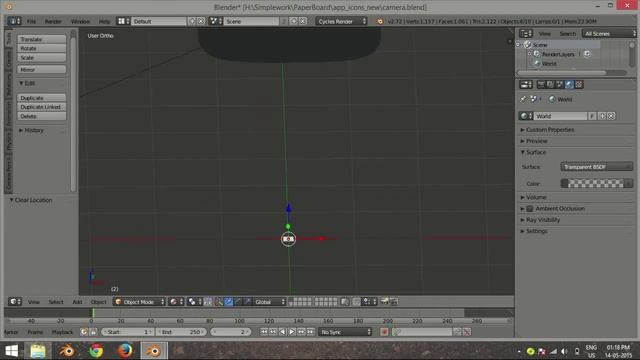Click the Duplicate Linked button

point(42,107)
